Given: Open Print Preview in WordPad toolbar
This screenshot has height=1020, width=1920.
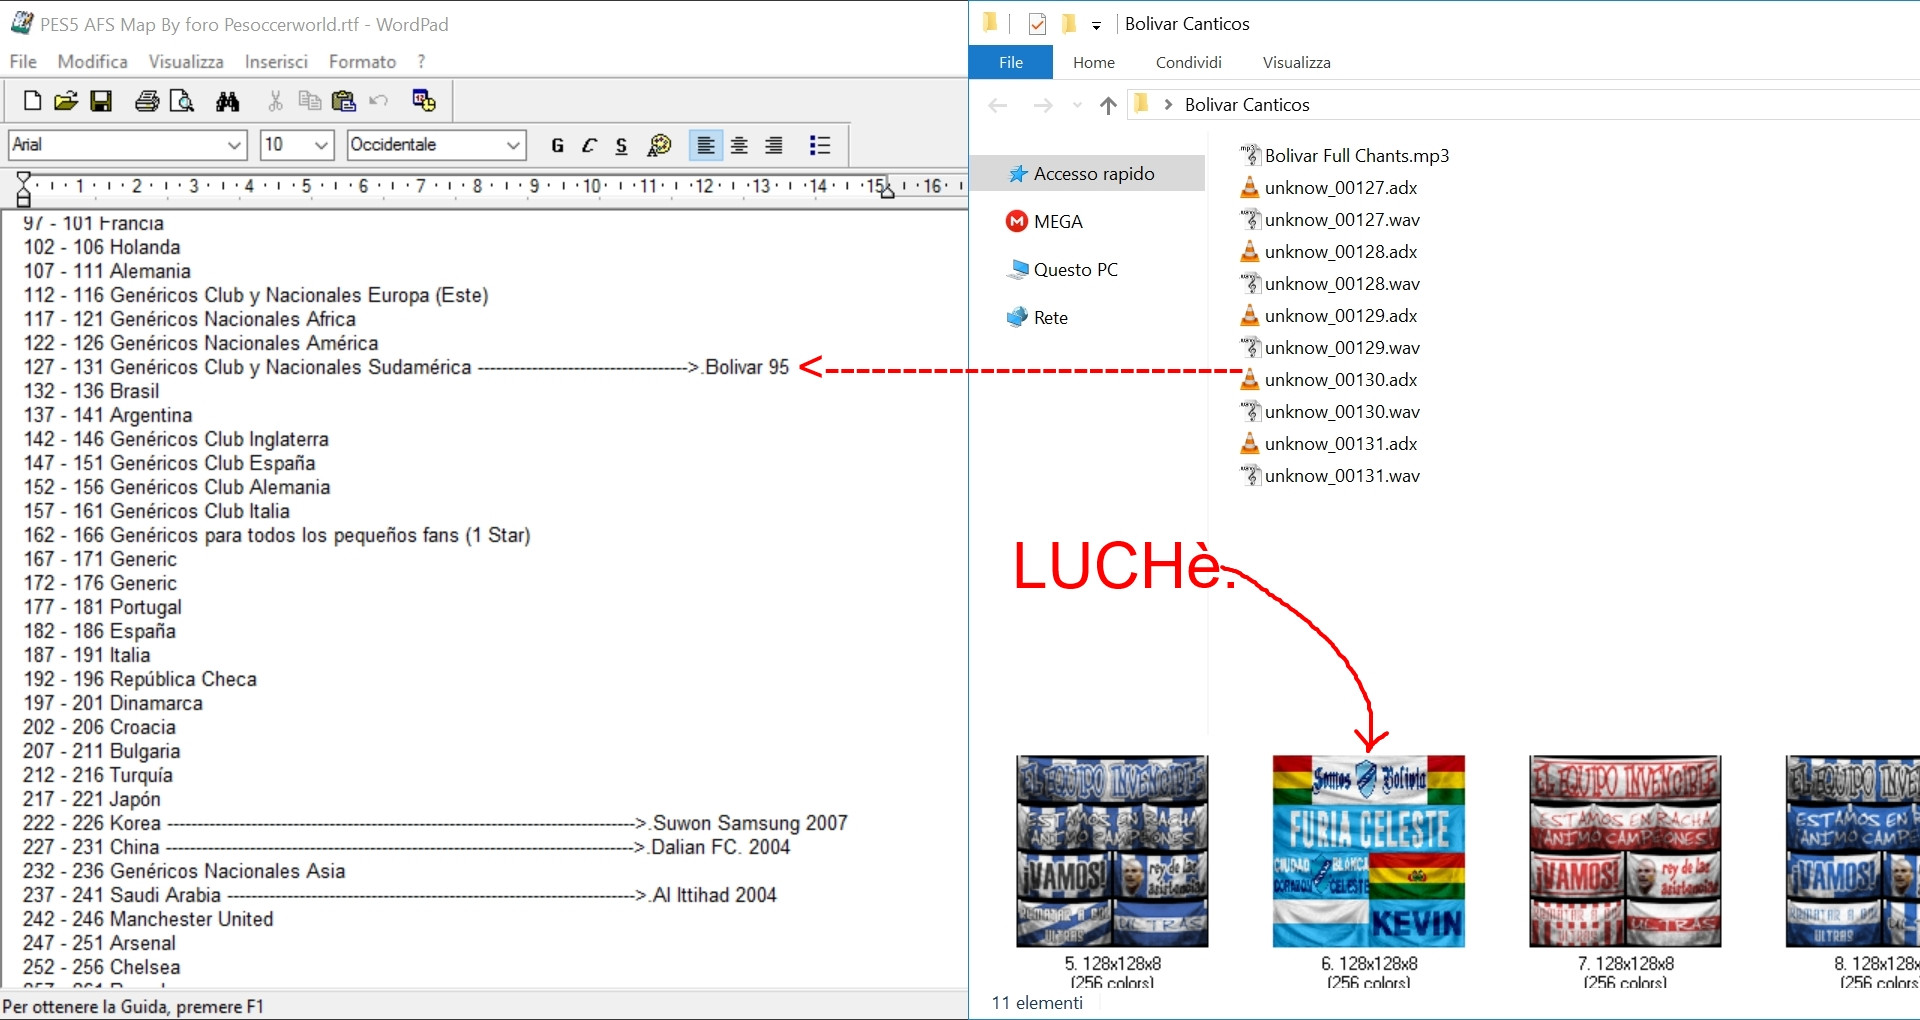Looking at the screenshot, I should pos(182,101).
